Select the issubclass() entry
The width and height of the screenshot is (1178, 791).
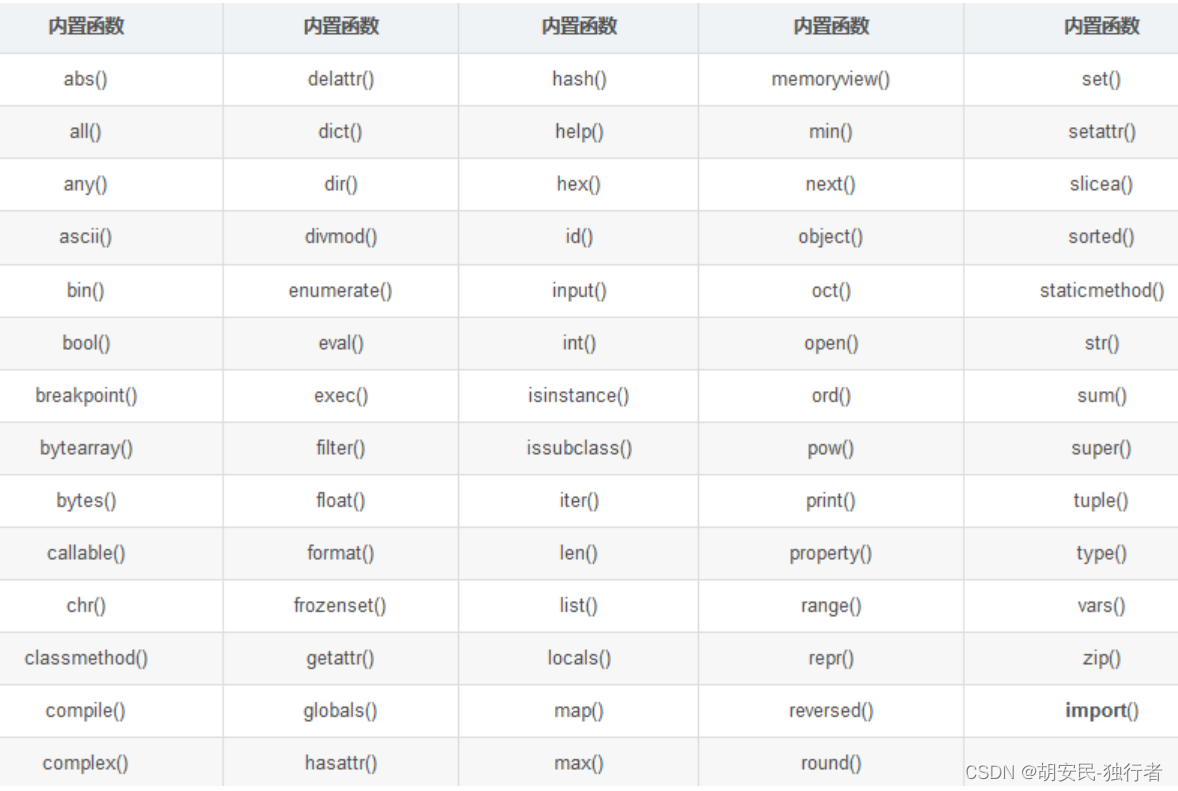pos(579,448)
